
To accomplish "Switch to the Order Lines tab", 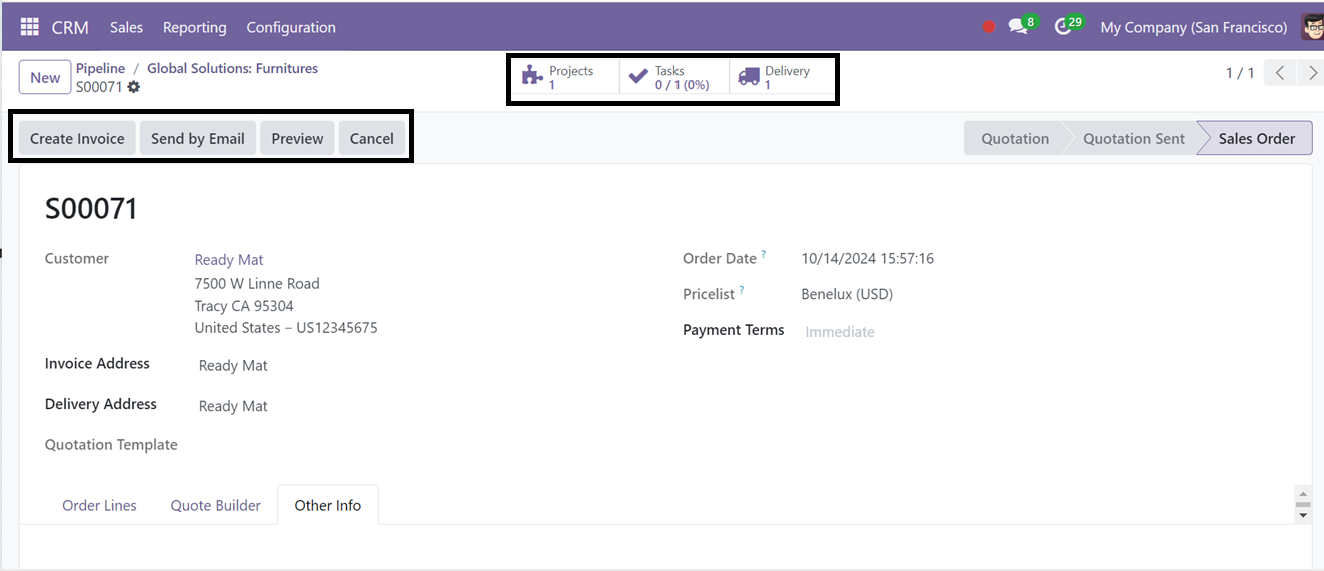I will point(99,505).
